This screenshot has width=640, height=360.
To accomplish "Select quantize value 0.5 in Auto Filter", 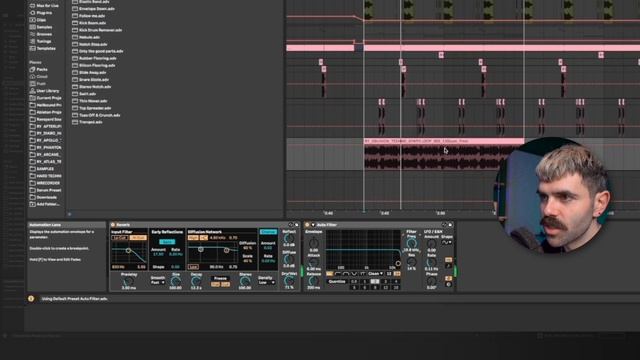I will point(354,282).
